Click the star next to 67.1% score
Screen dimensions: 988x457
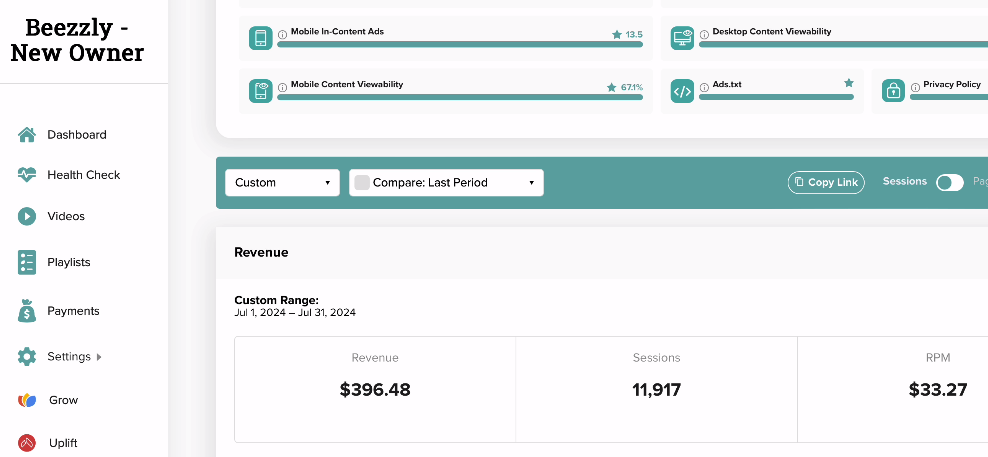point(611,88)
